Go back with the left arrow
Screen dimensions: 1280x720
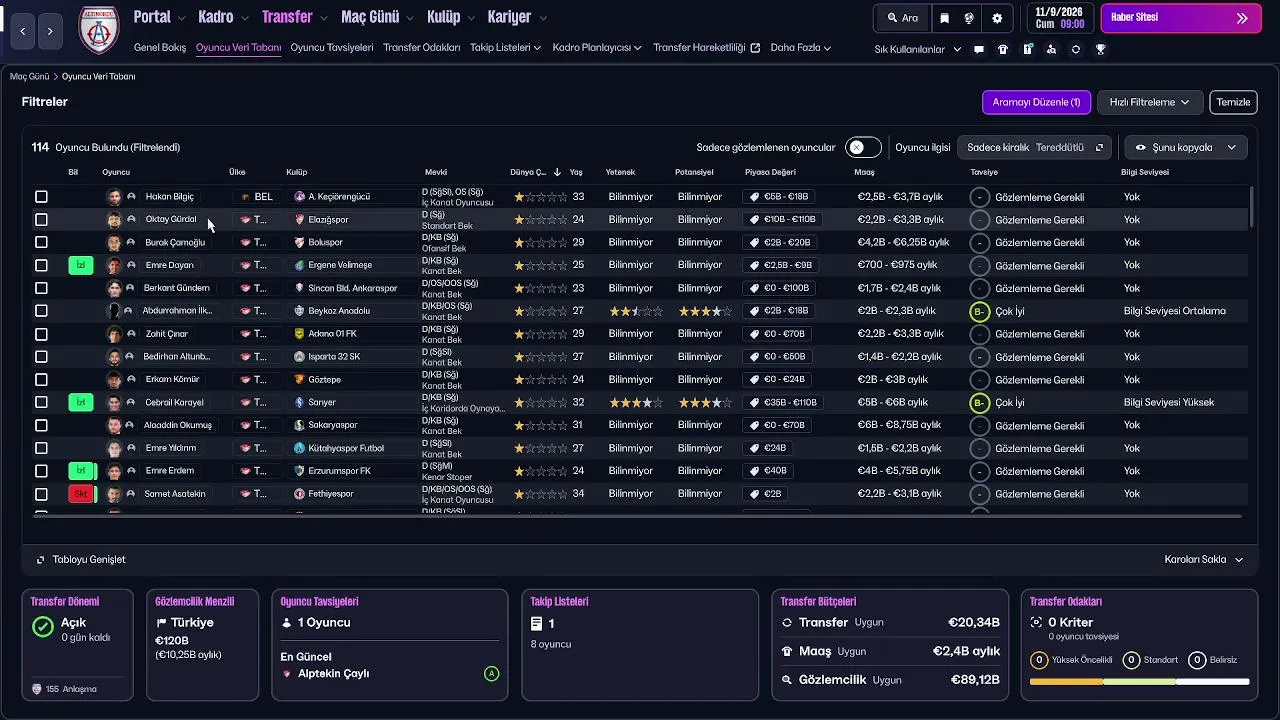(23, 31)
